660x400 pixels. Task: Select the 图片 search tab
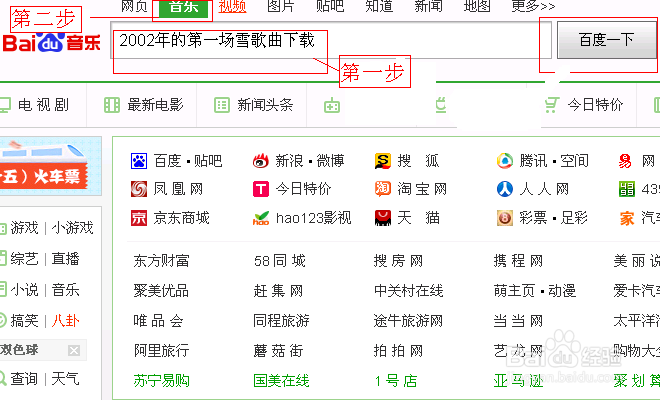281,6
